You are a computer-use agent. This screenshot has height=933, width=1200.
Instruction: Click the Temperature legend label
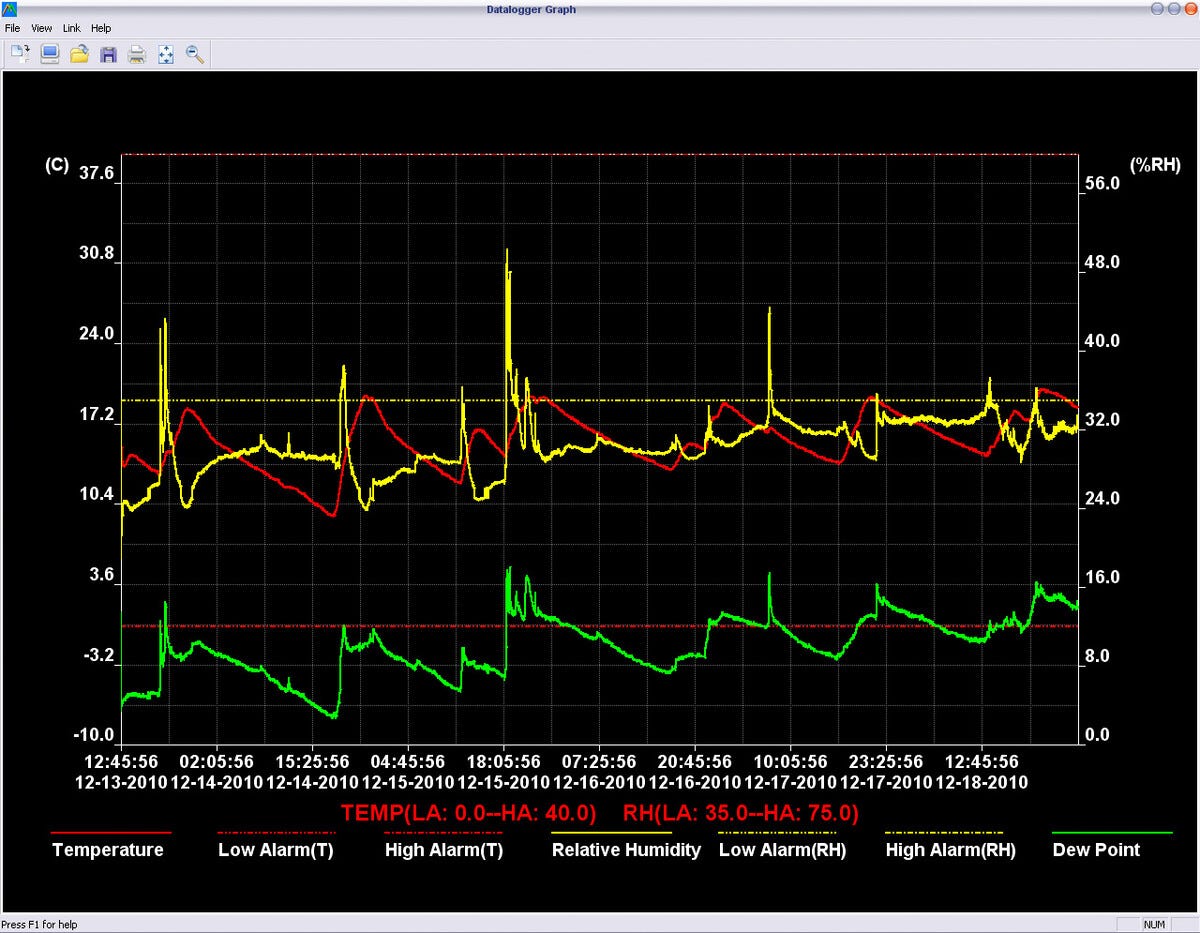(108, 850)
